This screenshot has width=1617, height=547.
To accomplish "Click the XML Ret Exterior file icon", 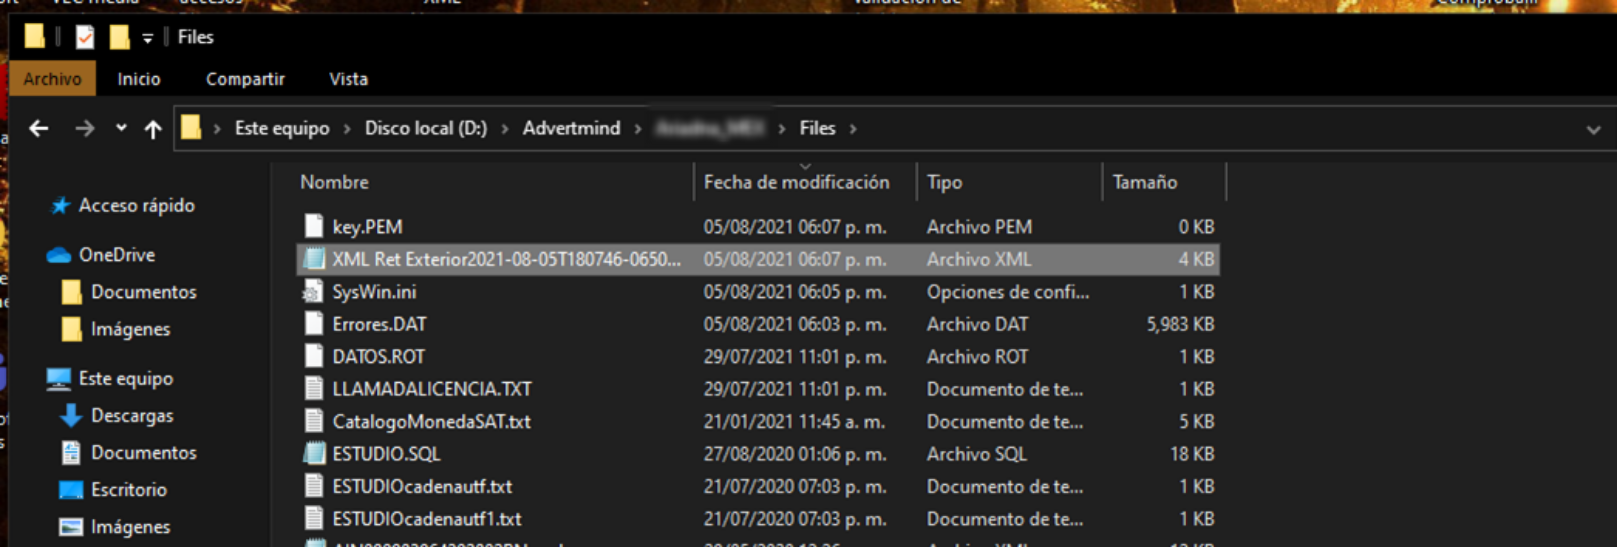I will (314, 259).
